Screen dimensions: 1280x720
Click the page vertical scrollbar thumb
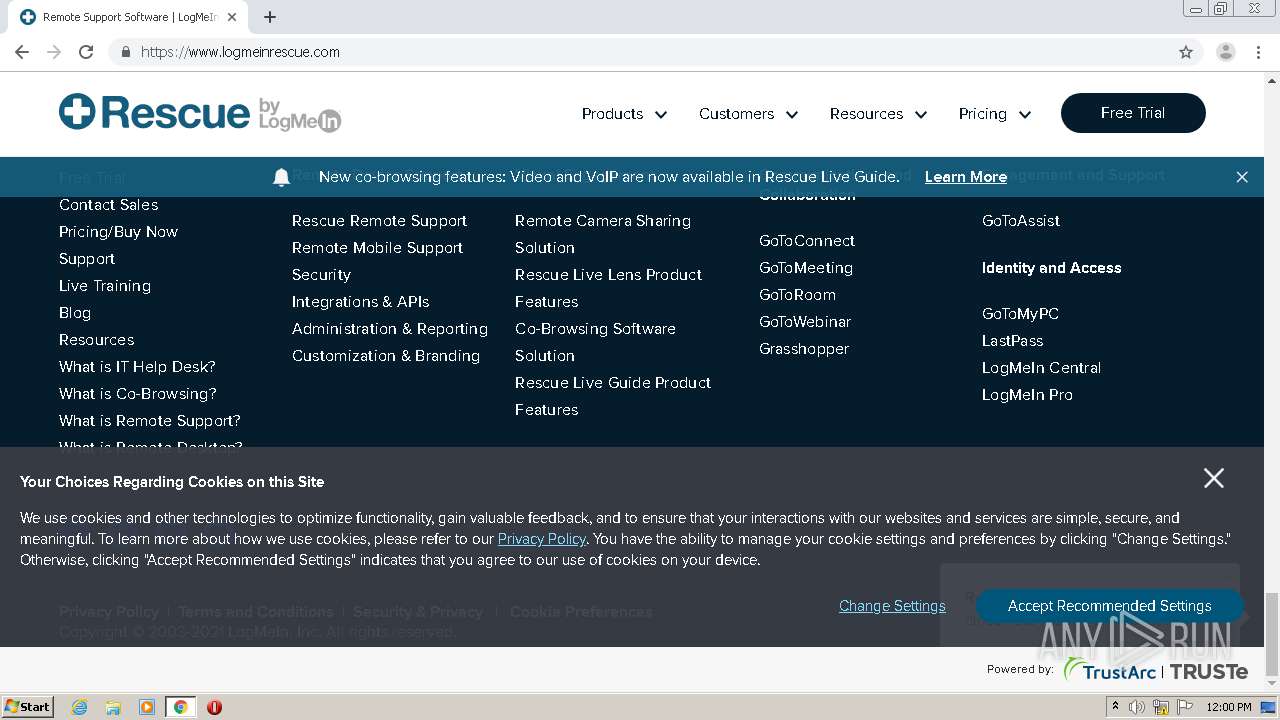[1271, 633]
